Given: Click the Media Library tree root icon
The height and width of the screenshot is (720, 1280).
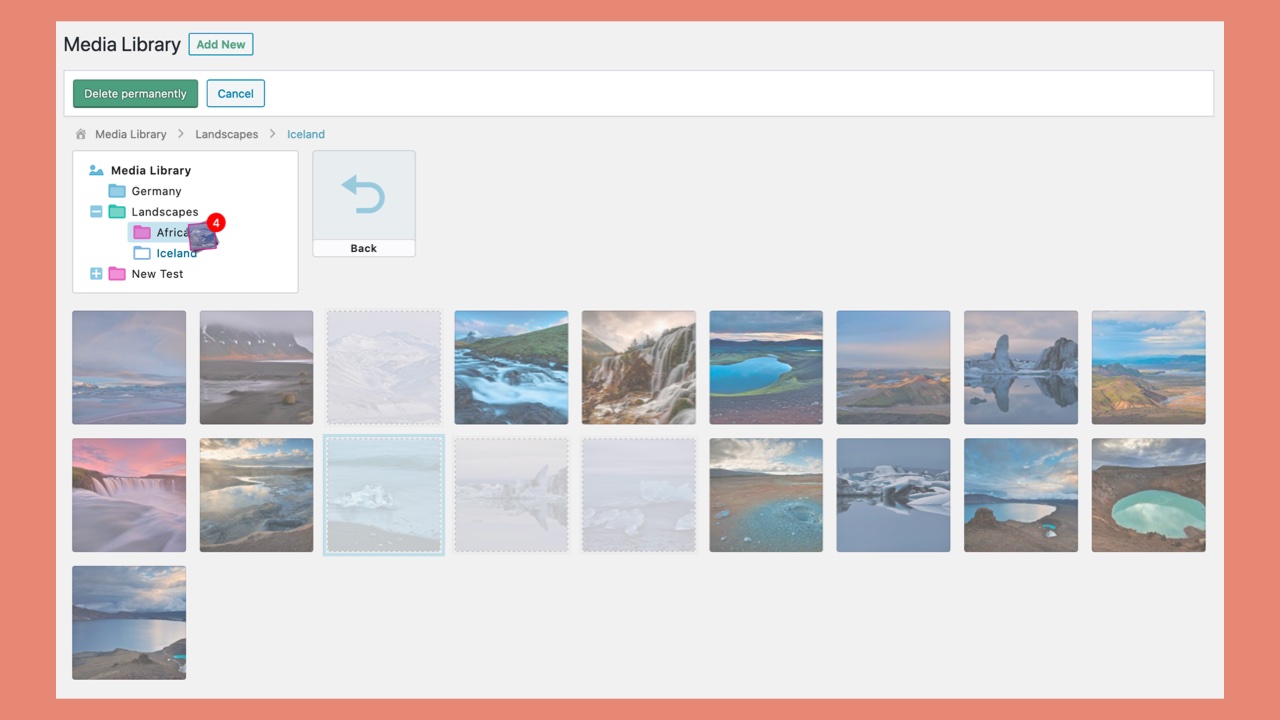Looking at the screenshot, I should coord(96,170).
